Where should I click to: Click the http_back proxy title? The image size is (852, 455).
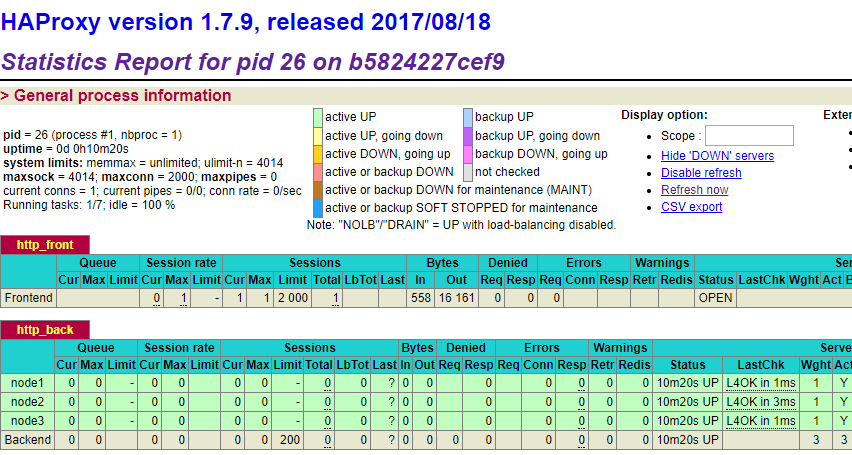45,330
